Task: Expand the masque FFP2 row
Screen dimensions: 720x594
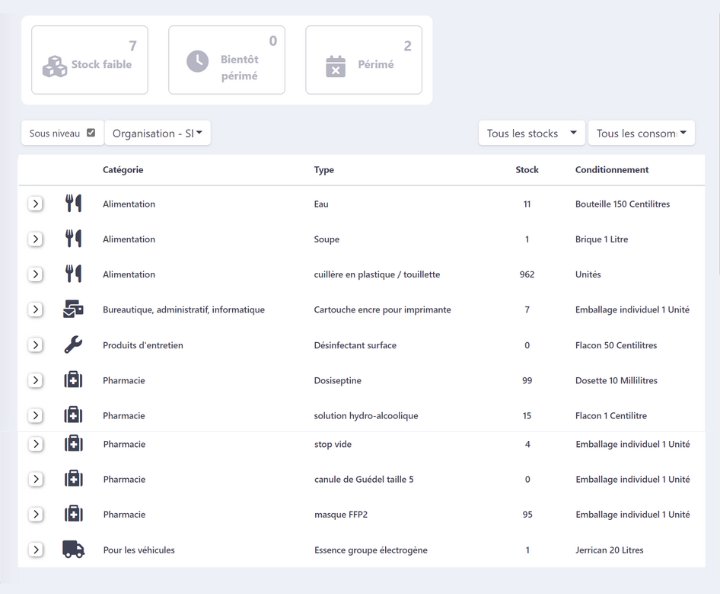Action: (x=36, y=514)
